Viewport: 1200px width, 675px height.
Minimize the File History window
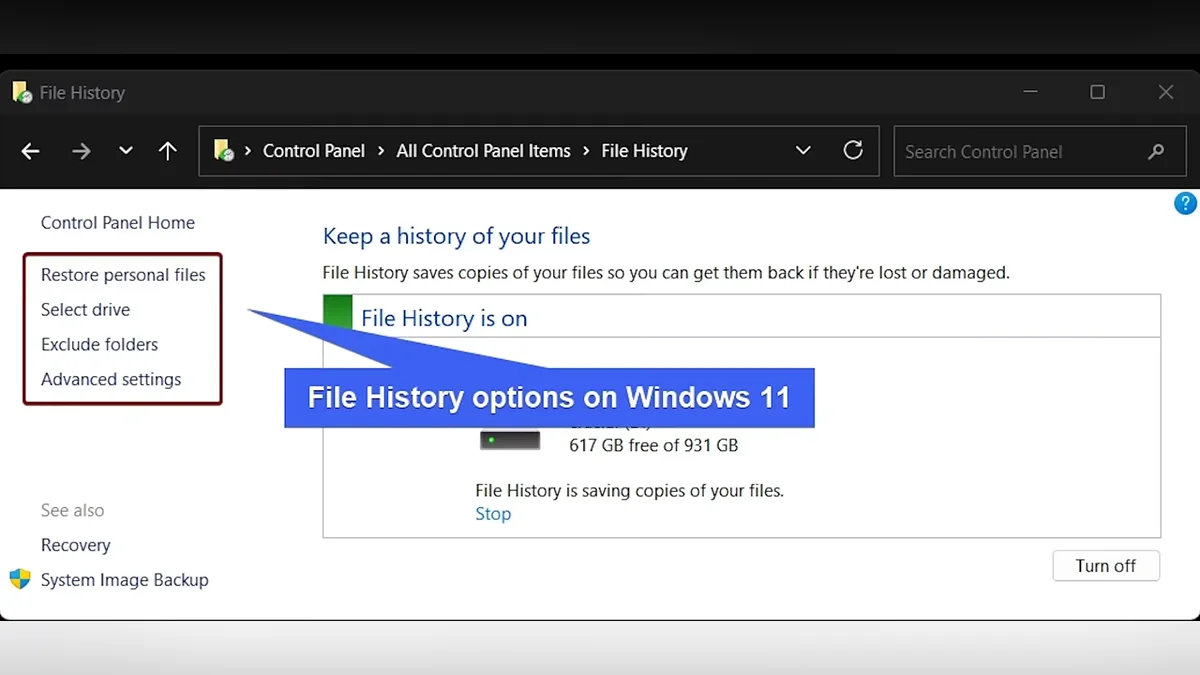(x=1031, y=92)
